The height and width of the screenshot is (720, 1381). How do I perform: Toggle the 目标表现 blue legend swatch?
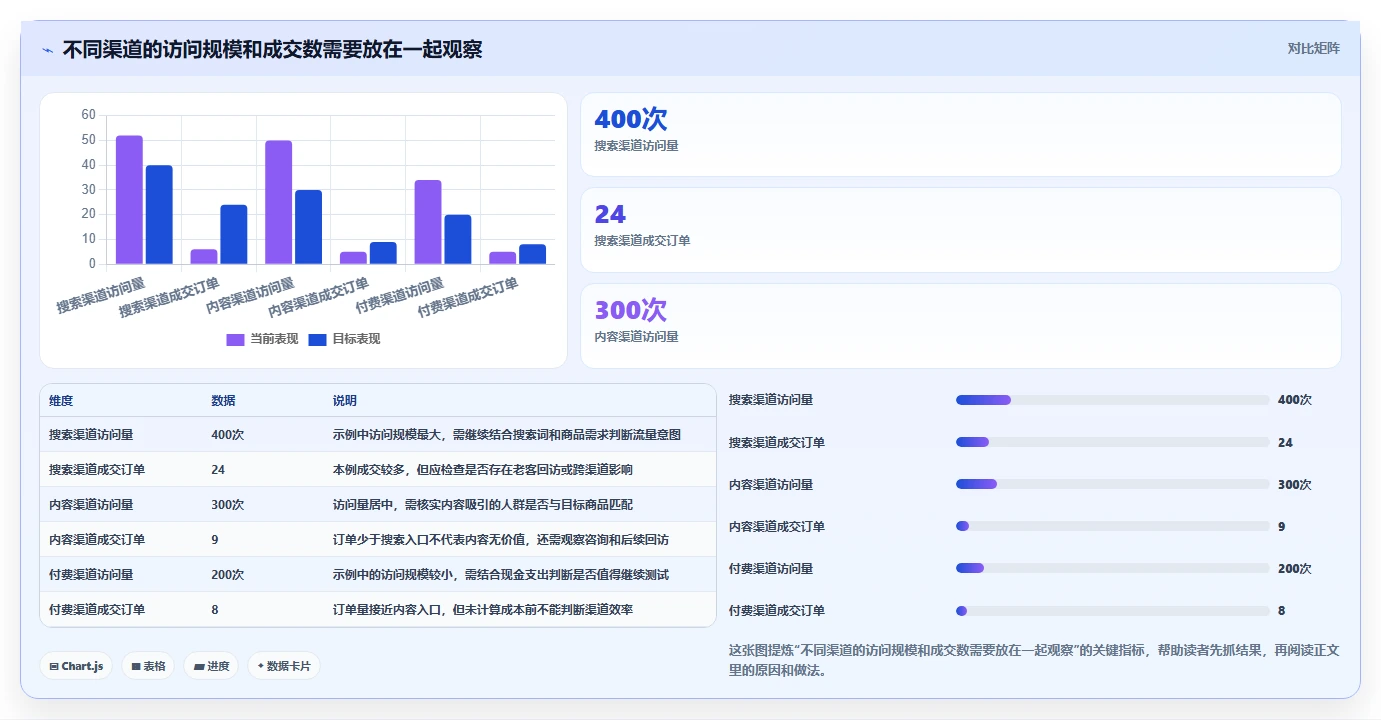point(317,339)
